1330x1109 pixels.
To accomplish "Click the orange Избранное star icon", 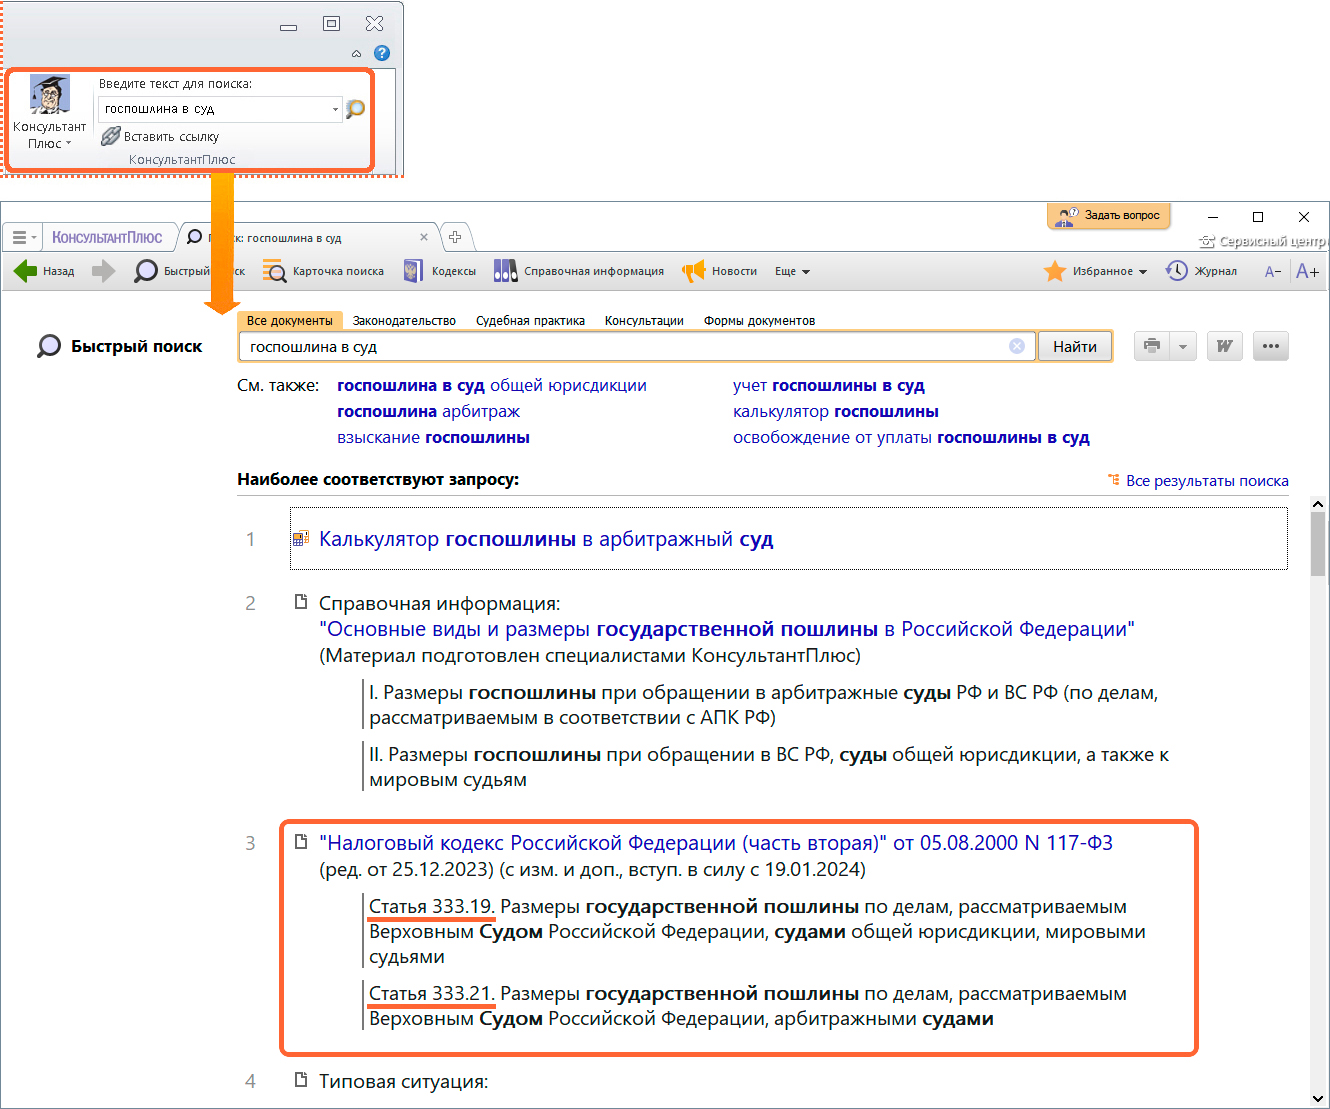I will pos(1055,271).
